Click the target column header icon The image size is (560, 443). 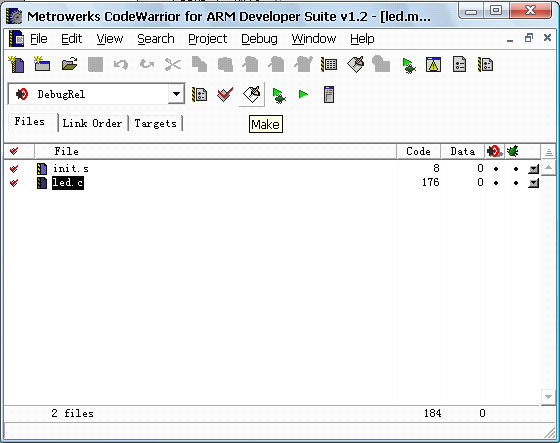[x=494, y=151]
